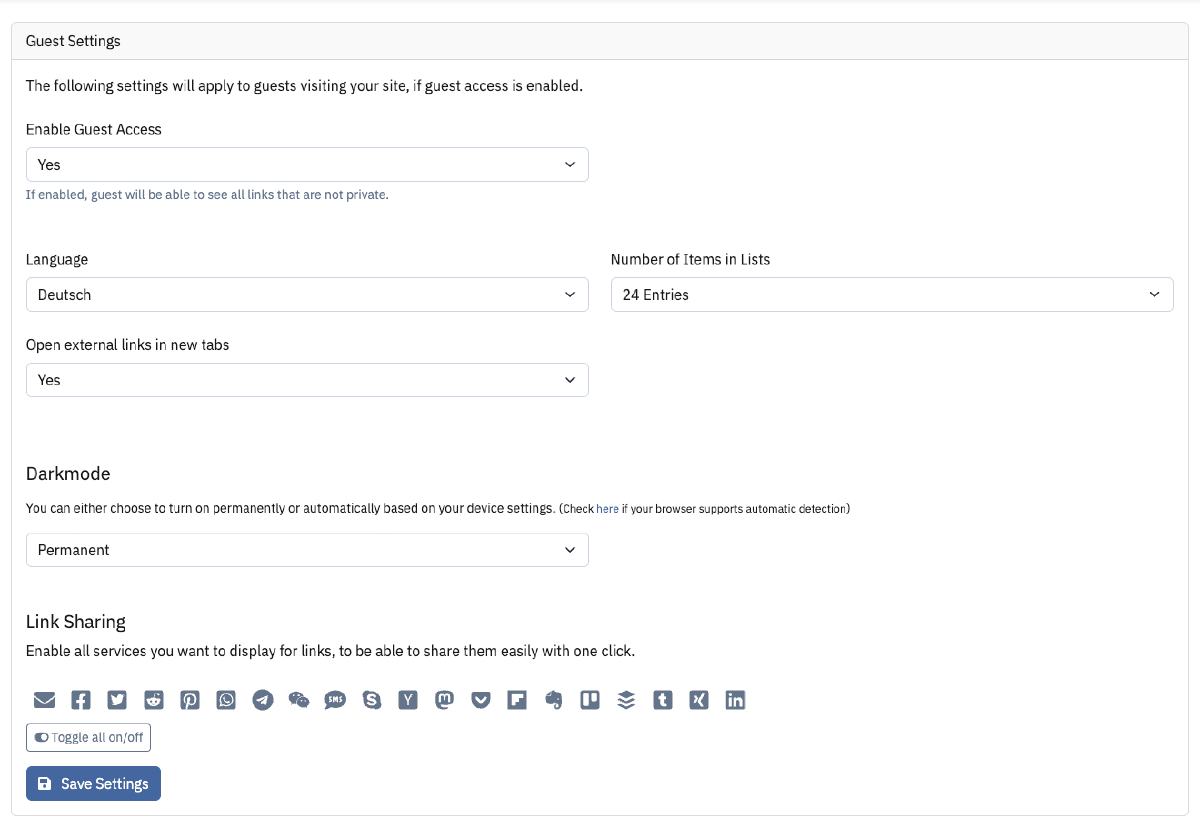The height and width of the screenshot is (838, 1200).
Task: Toggle all sharing services on or off
Action: click(x=88, y=737)
